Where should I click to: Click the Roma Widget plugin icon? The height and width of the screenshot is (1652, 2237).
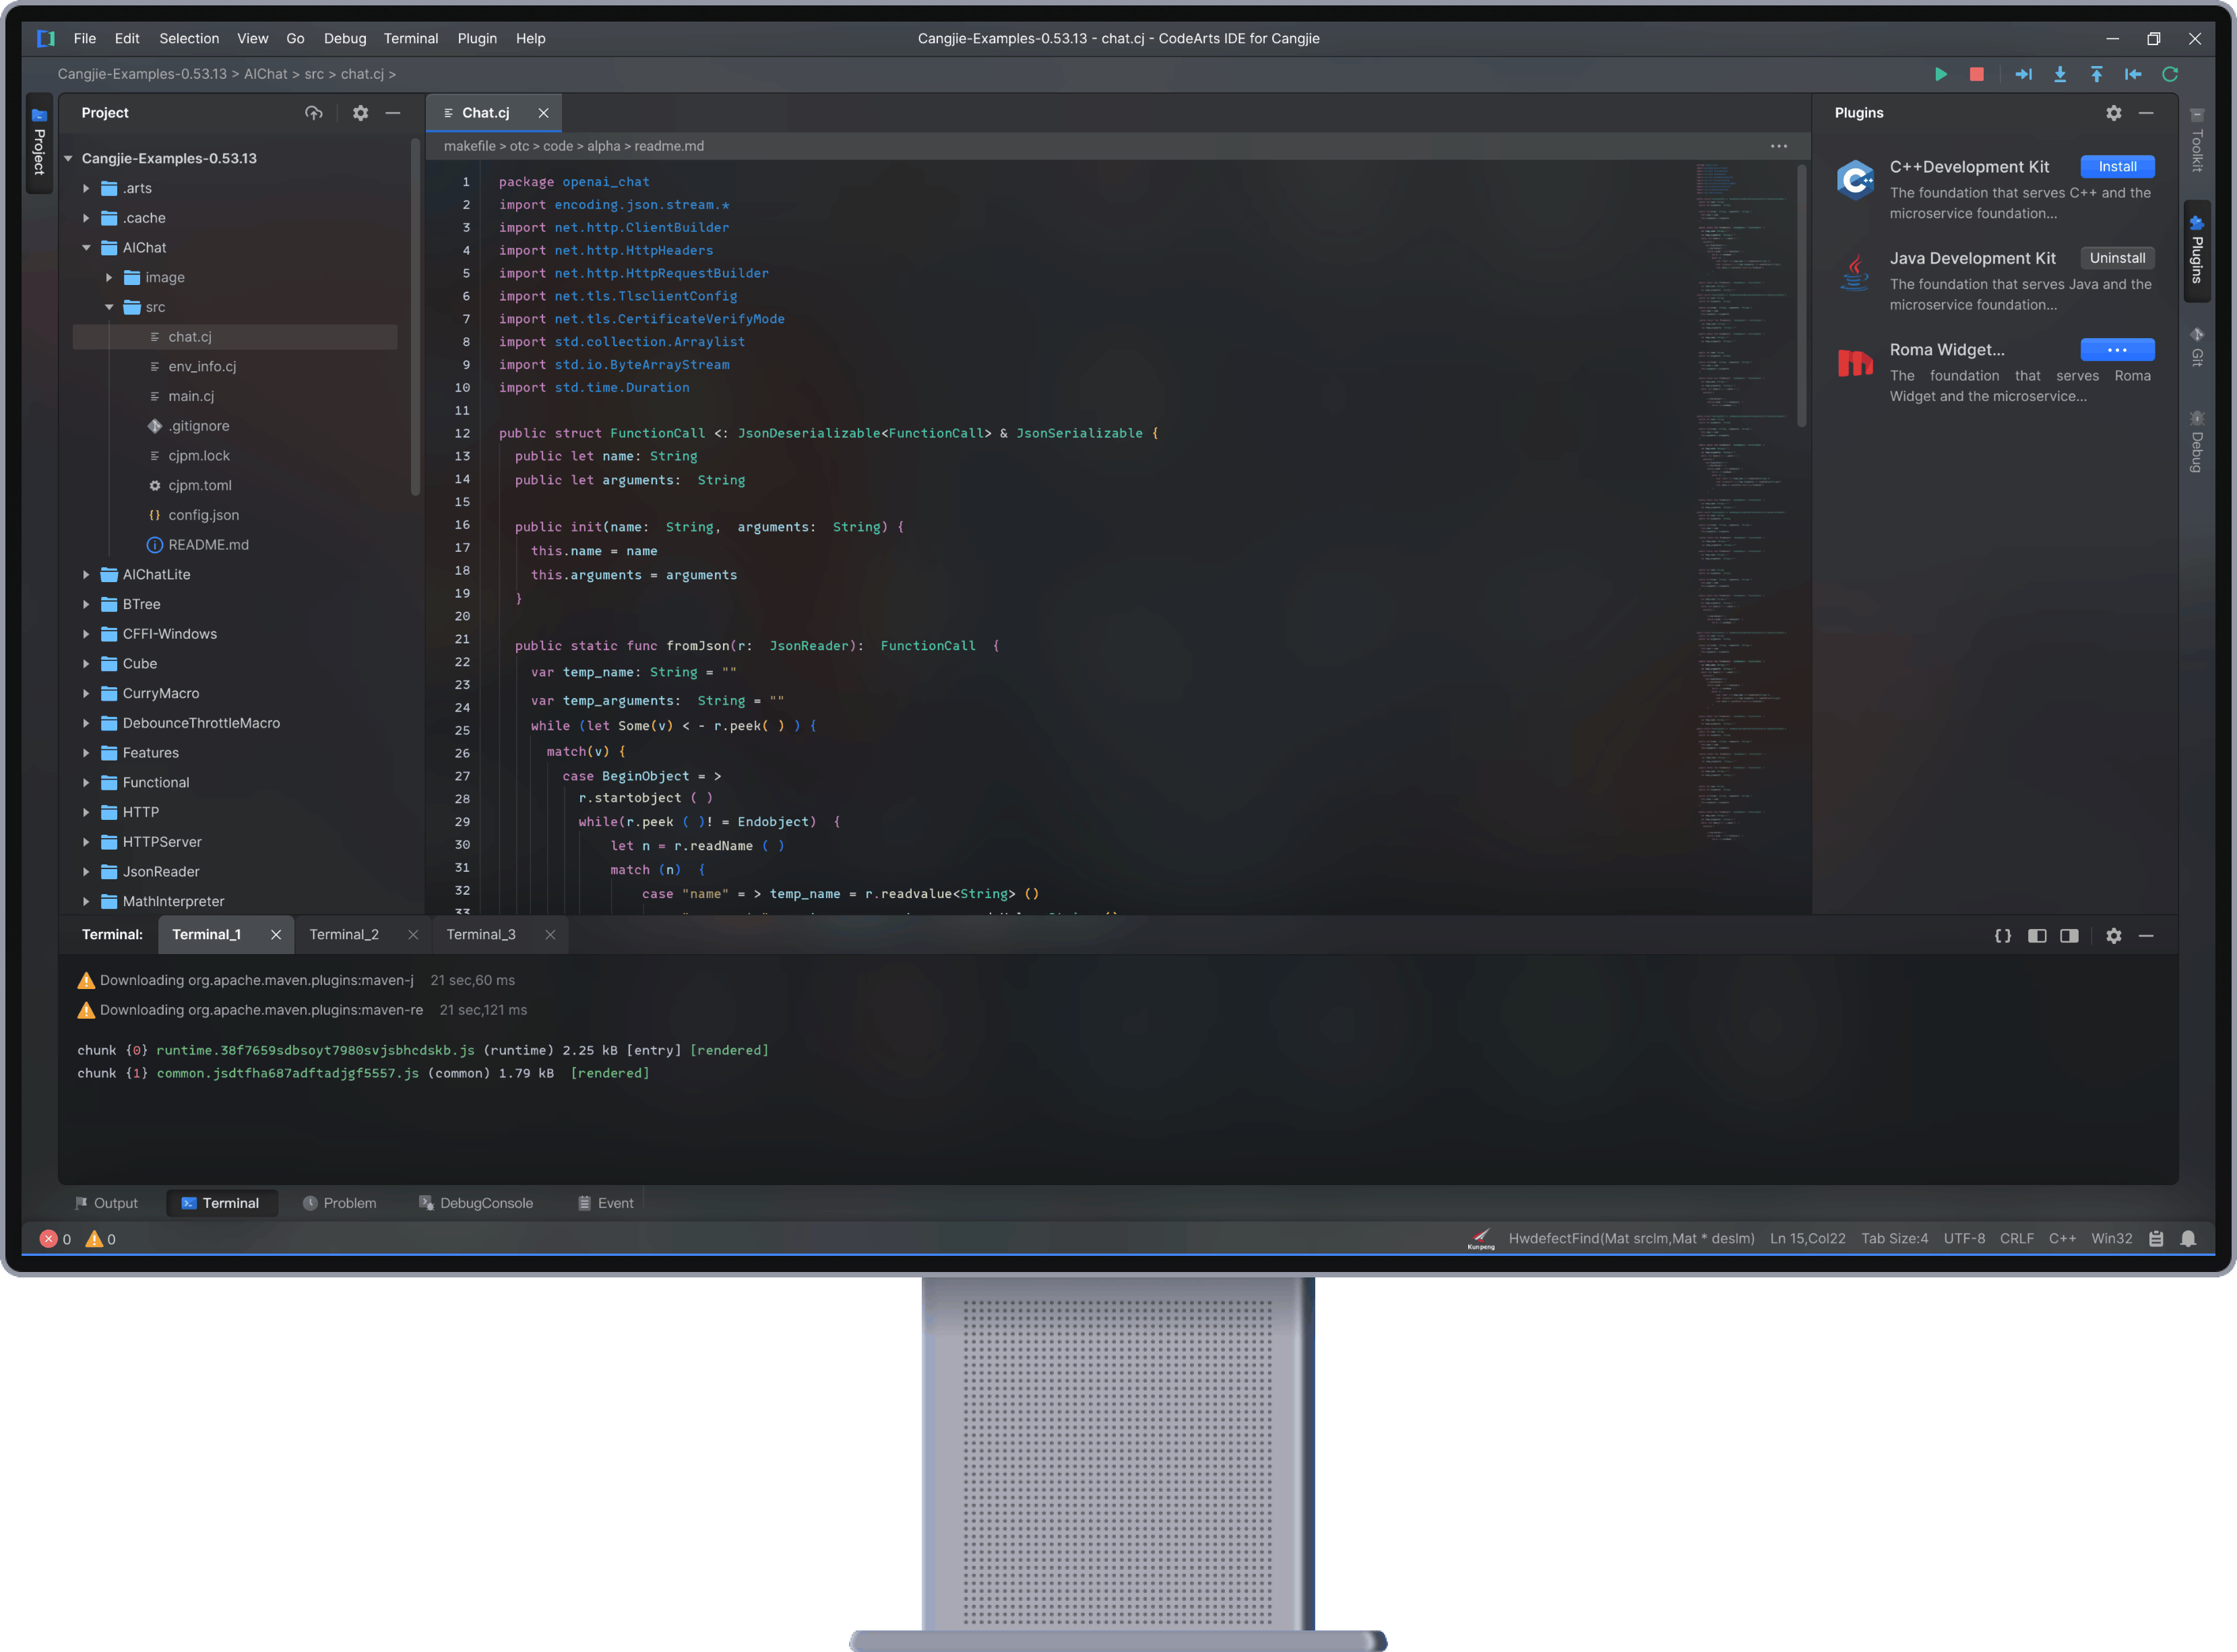point(1856,363)
